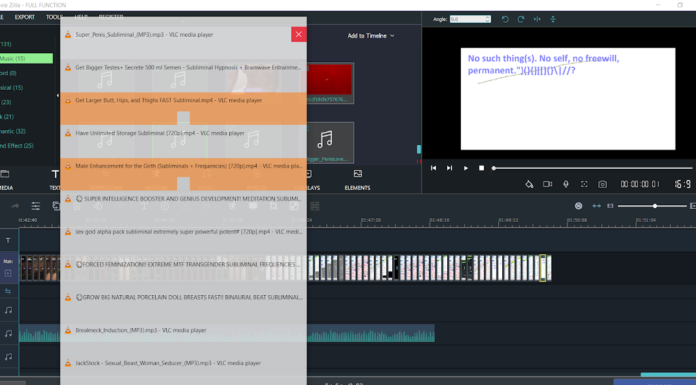Click the window restore button at top right
The height and width of the screenshot is (385, 696).
680,5
